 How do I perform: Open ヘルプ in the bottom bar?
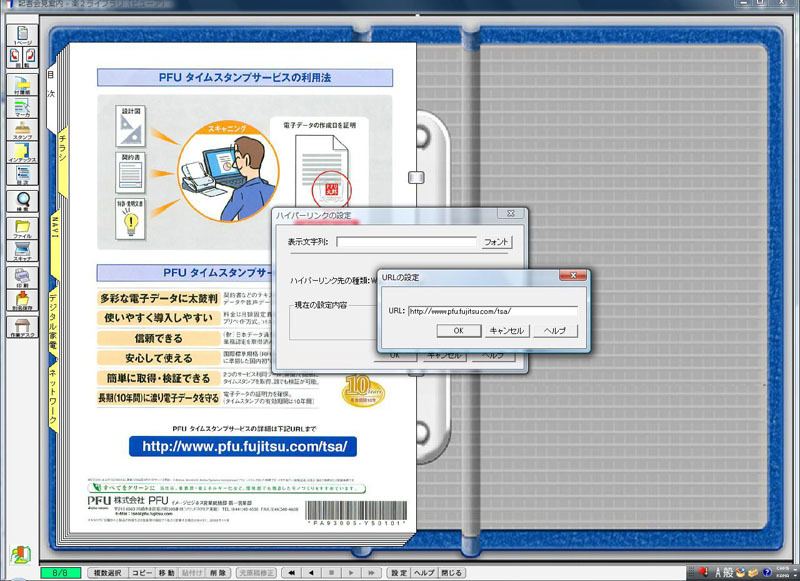point(424,573)
